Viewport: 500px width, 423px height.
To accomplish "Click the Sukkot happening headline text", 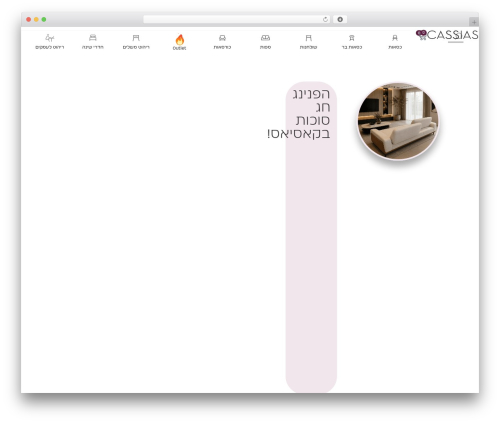I will pyautogui.click(x=299, y=113).
